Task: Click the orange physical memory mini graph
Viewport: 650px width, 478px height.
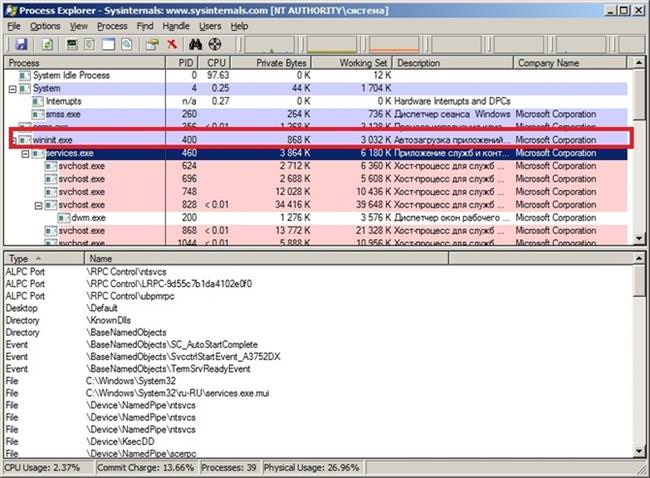Action: coord(394,45)
